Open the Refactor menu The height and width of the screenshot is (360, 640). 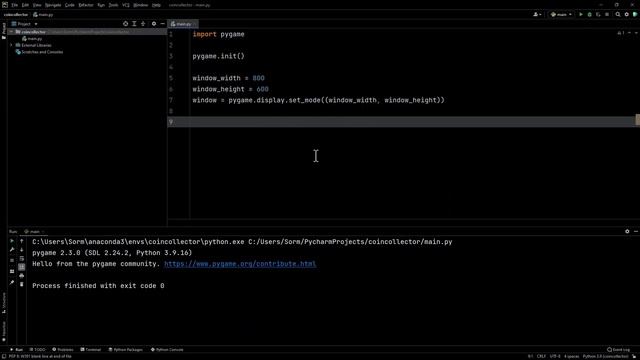86,5
